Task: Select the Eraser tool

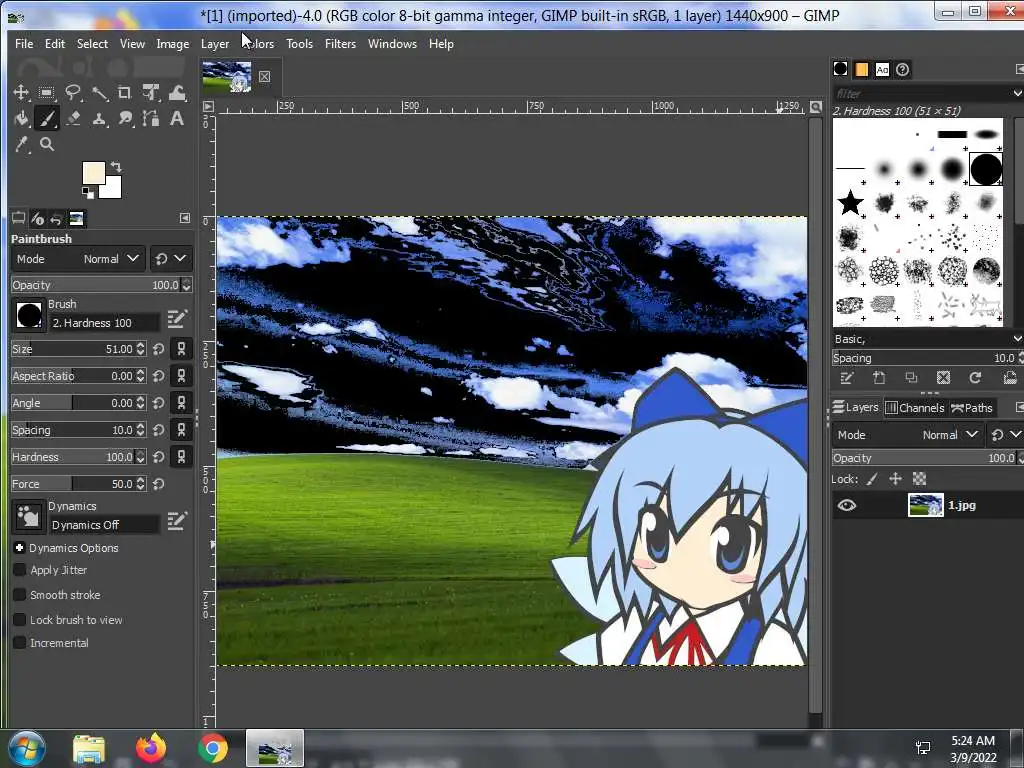Action: pos(73,118)
